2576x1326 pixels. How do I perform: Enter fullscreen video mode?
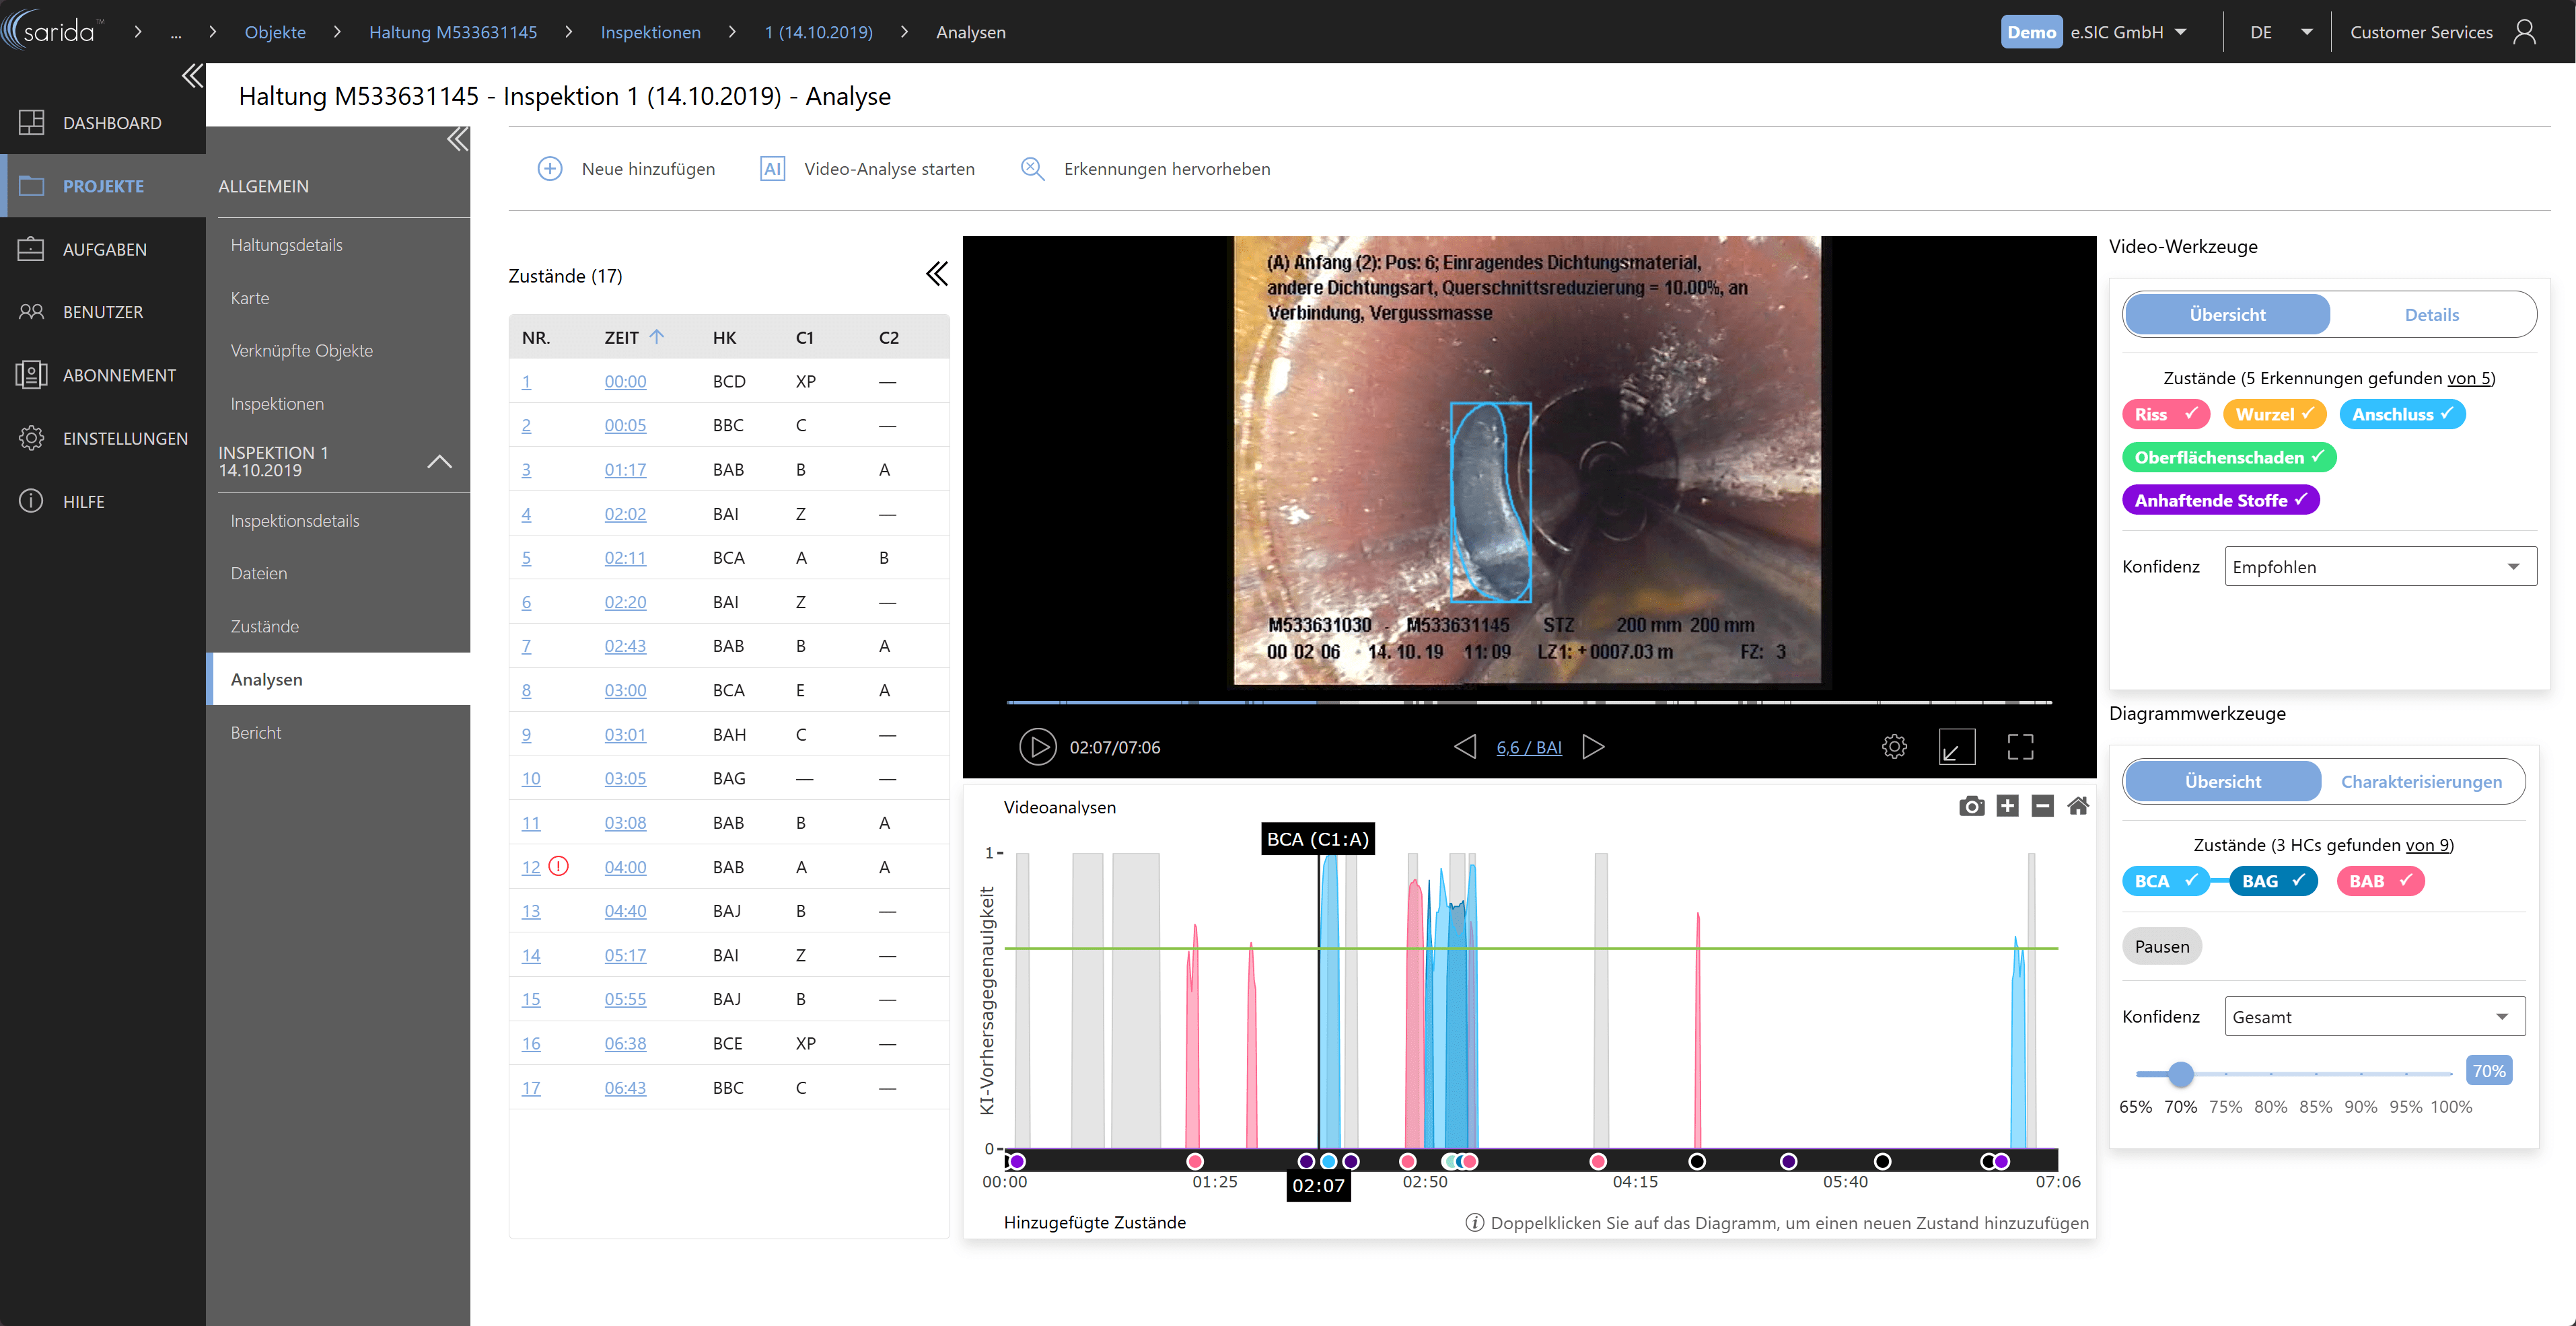pyautogui.click(x=2020, y=747)
